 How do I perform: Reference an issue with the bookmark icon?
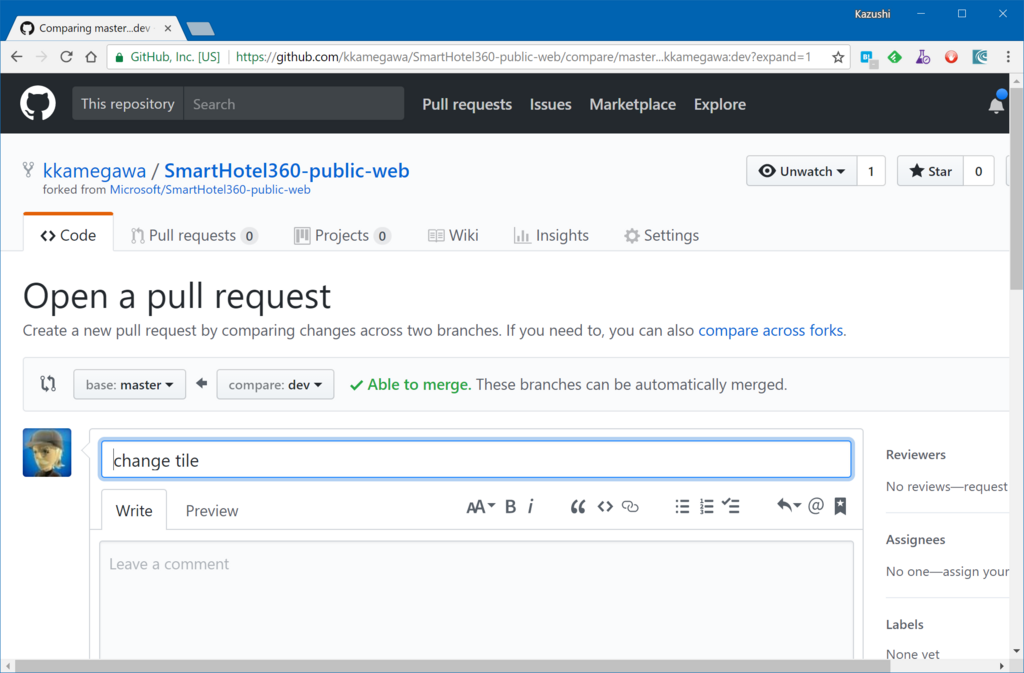point(840,506)
